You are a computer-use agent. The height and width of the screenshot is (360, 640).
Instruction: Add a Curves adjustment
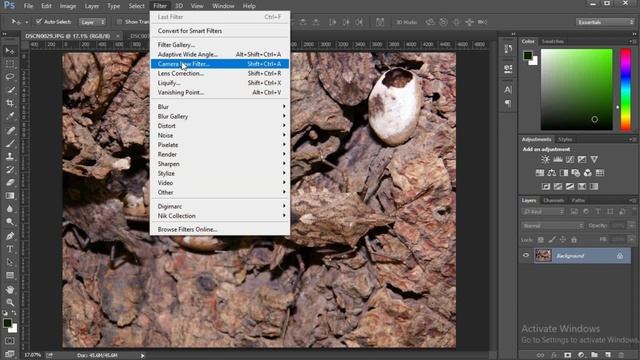pos(570,160)
